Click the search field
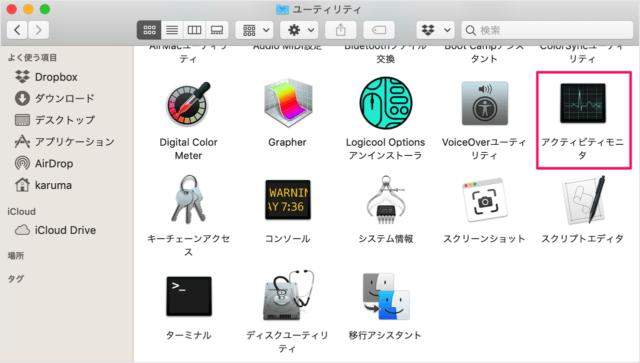Viewport: 640px width, 363px height. tap(547, 30)
